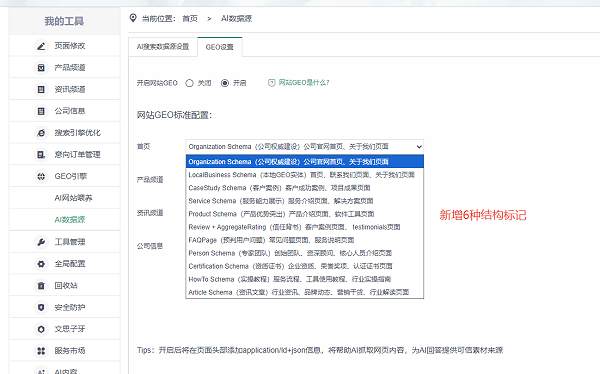Image resolution: width=600 pixels, height=374 pixels.
Task: Open 工具管理 menu item
Action: [x=65, y=242]
